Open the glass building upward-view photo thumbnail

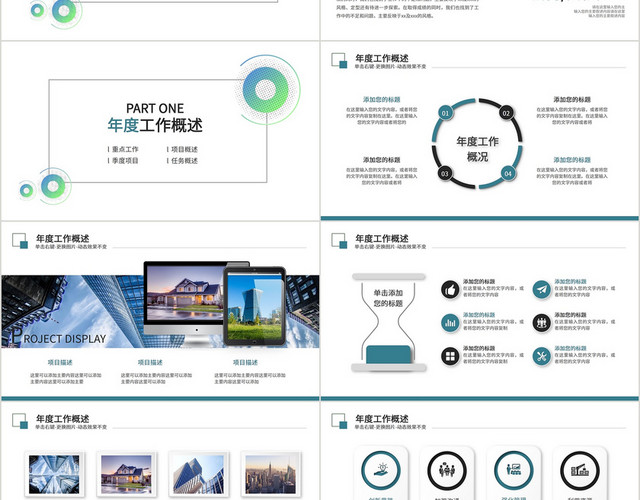coord(54,474)
